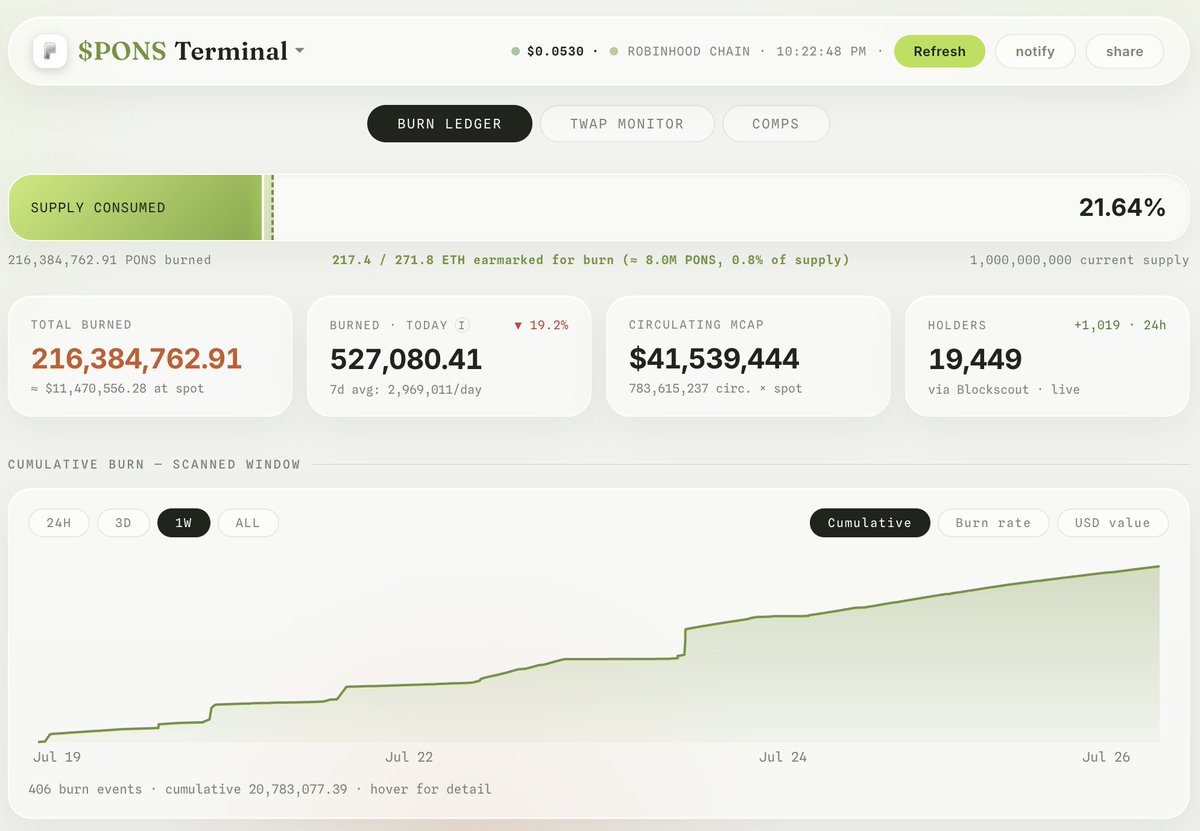The image size is (1200, 831).
Task: Click the Burned Today value 527,080.41
Action: point(406,359)
